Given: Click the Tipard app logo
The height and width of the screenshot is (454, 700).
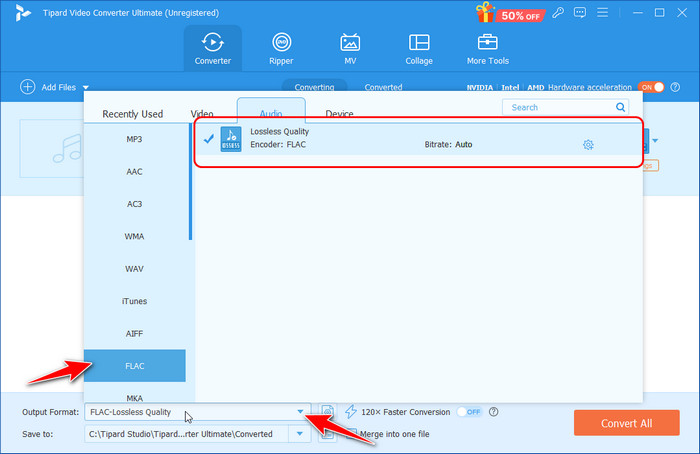Looking at the screenshot, I should 22,13.
